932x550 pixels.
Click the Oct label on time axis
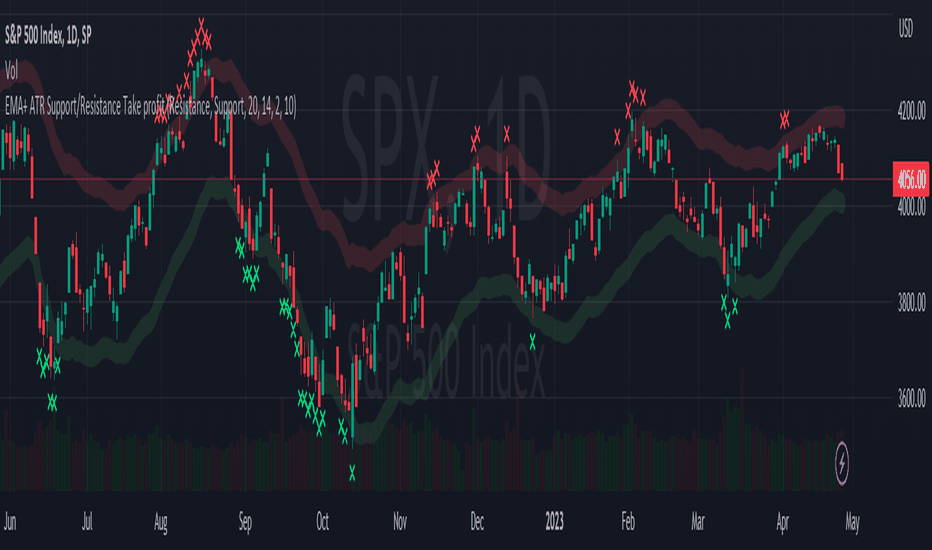click(322, 522)
